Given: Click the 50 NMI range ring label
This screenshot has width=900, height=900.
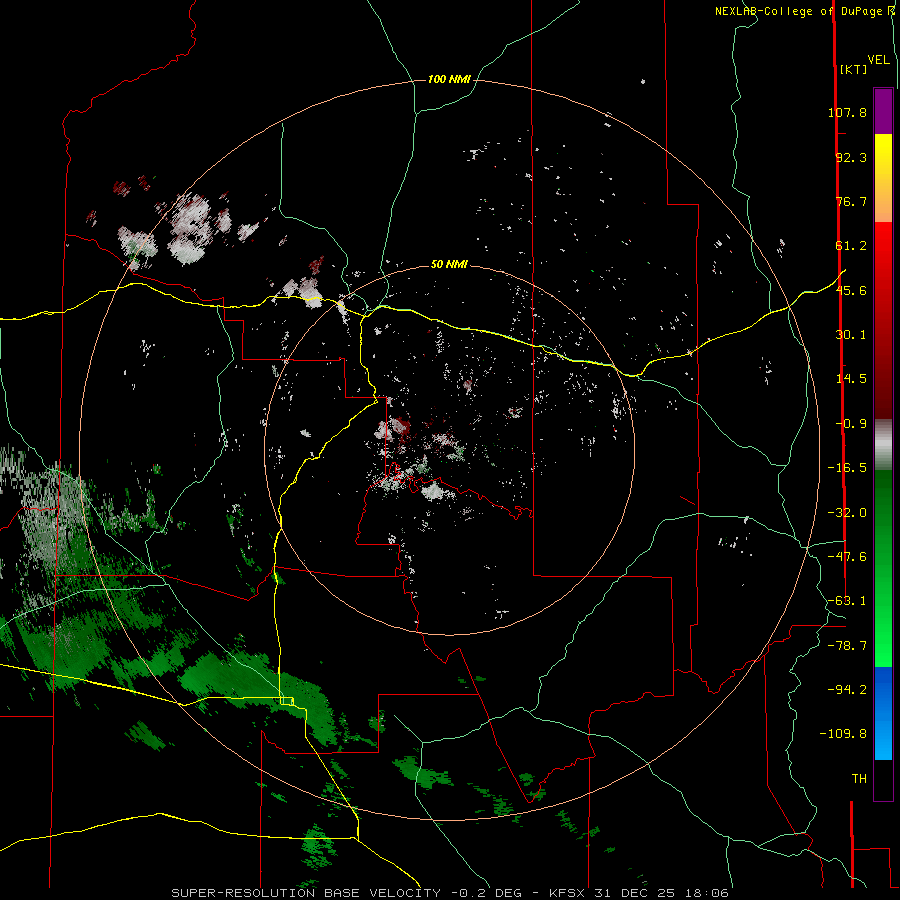Looking at the screenshot, I should [449, 264].
